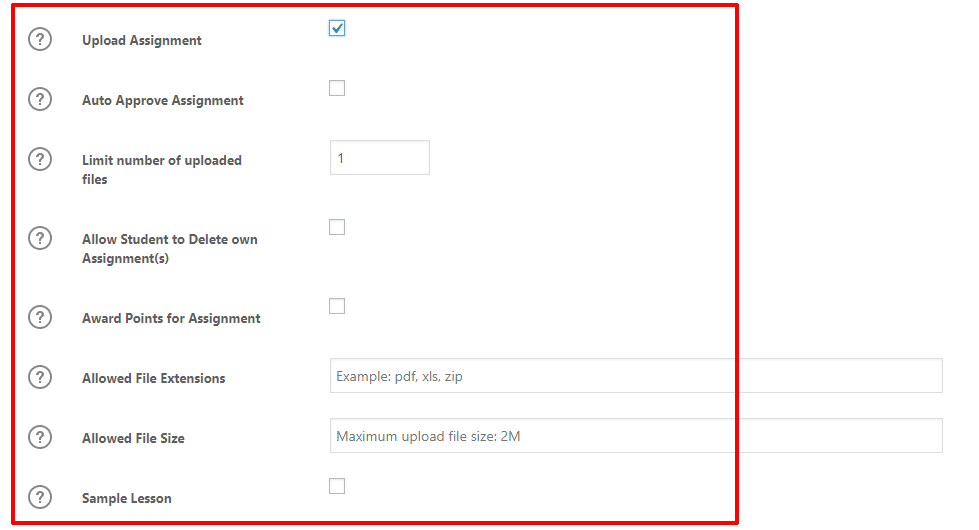Viewport: 979px width, 530px height.
Task: Enable Award Points for Assignment checkbox
Action: [337, 306]
